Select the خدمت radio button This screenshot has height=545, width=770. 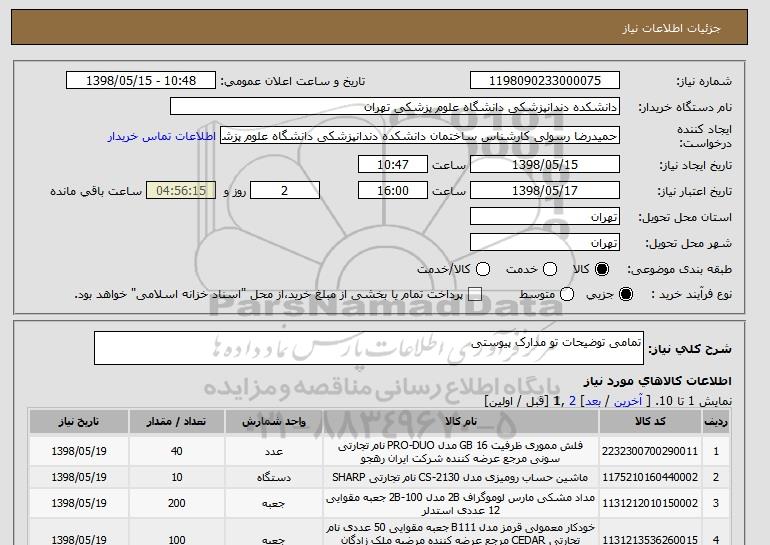[550, 269]
